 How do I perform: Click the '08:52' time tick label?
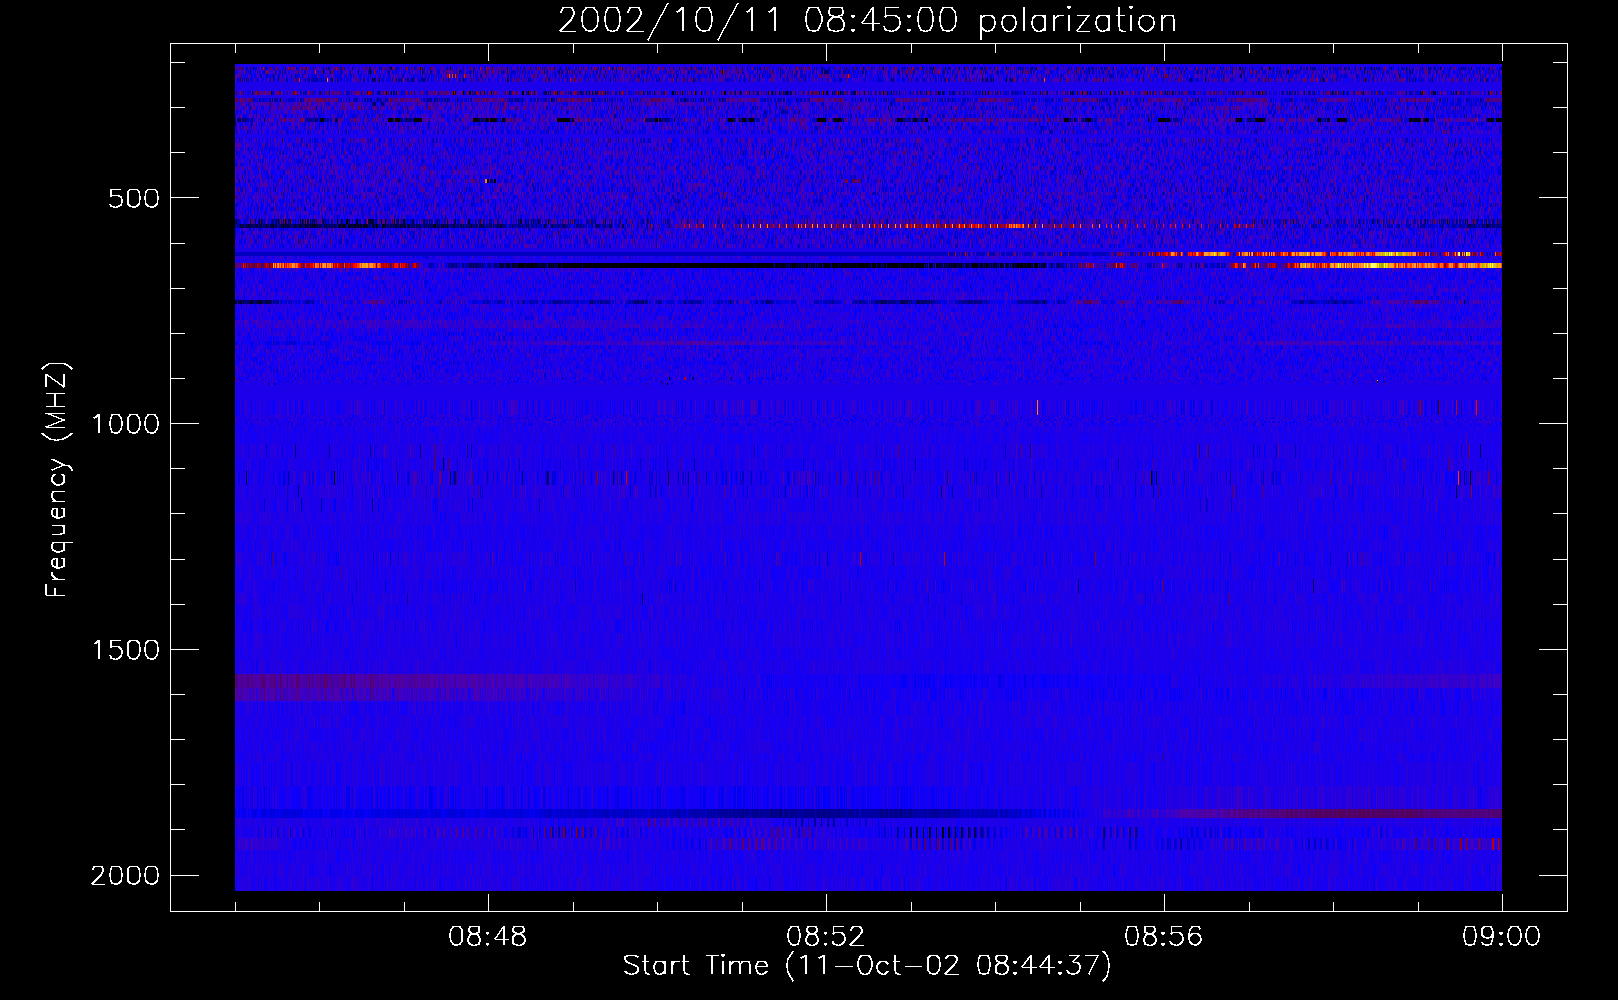click(x=826, y=937)
